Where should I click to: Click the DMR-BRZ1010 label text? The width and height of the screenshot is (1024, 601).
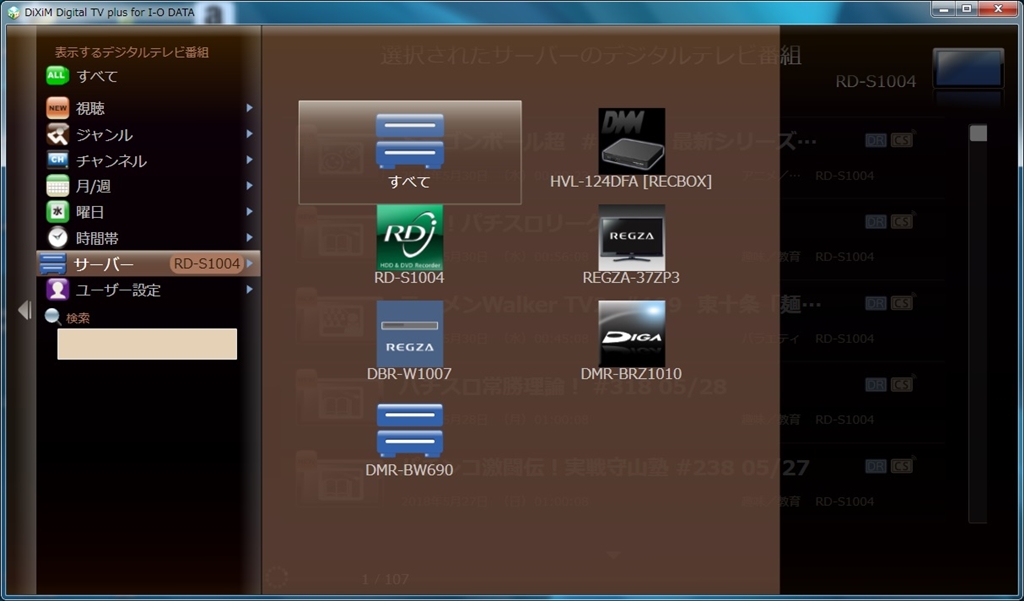pos(631,374)
